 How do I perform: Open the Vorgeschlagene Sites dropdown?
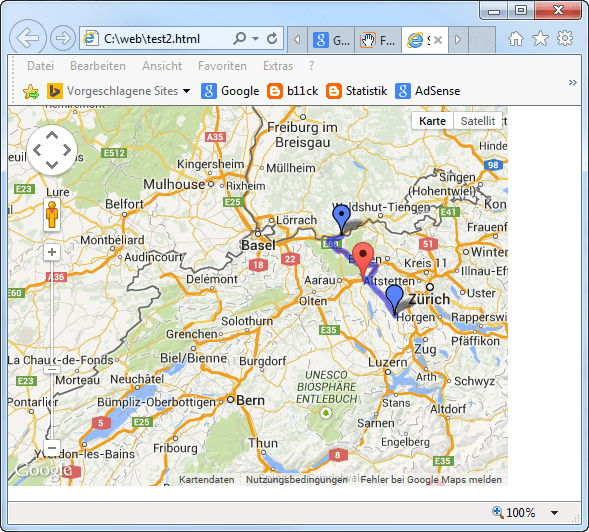point(118,91)
